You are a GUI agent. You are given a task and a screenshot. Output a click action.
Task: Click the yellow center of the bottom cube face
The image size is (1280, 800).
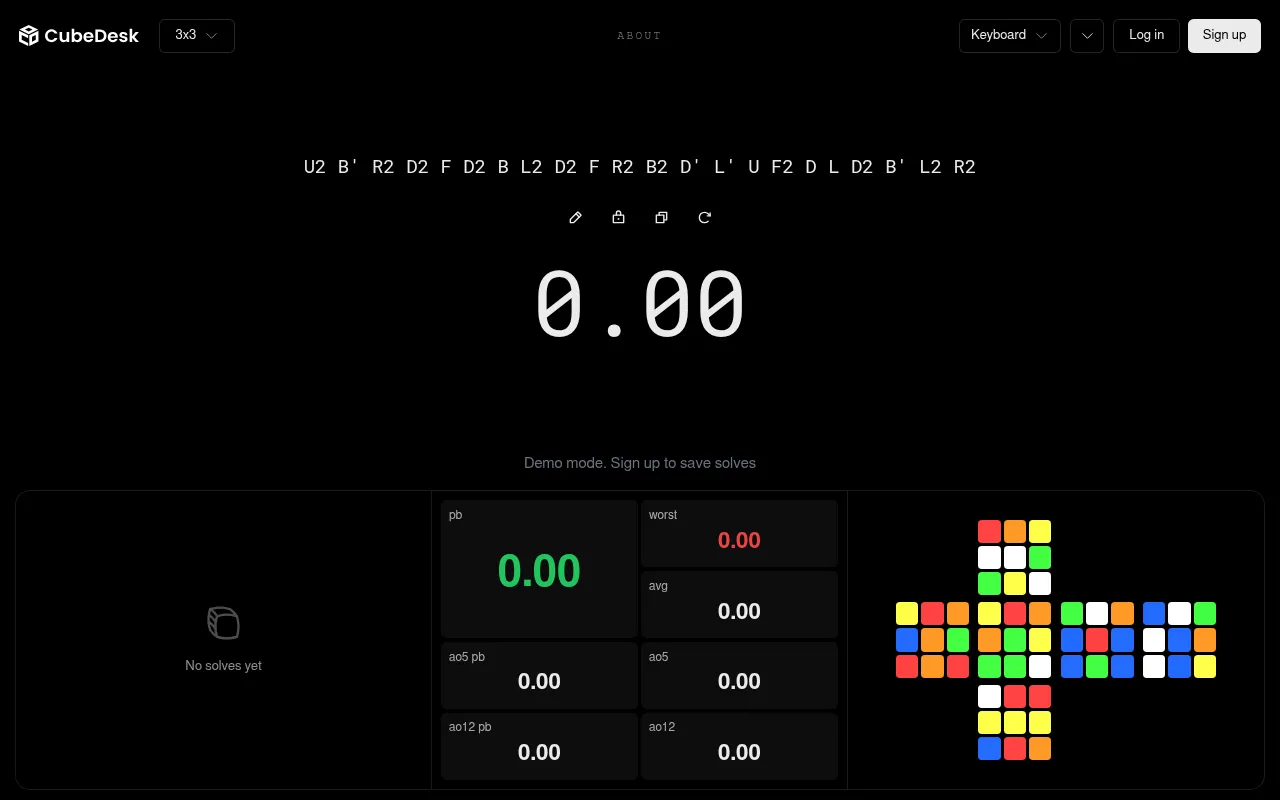point(1015,722)
